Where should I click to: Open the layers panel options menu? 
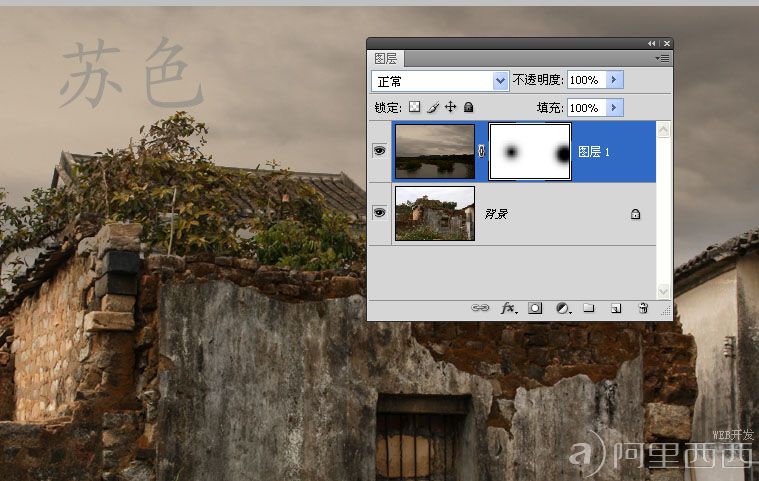tap(662, 58)
